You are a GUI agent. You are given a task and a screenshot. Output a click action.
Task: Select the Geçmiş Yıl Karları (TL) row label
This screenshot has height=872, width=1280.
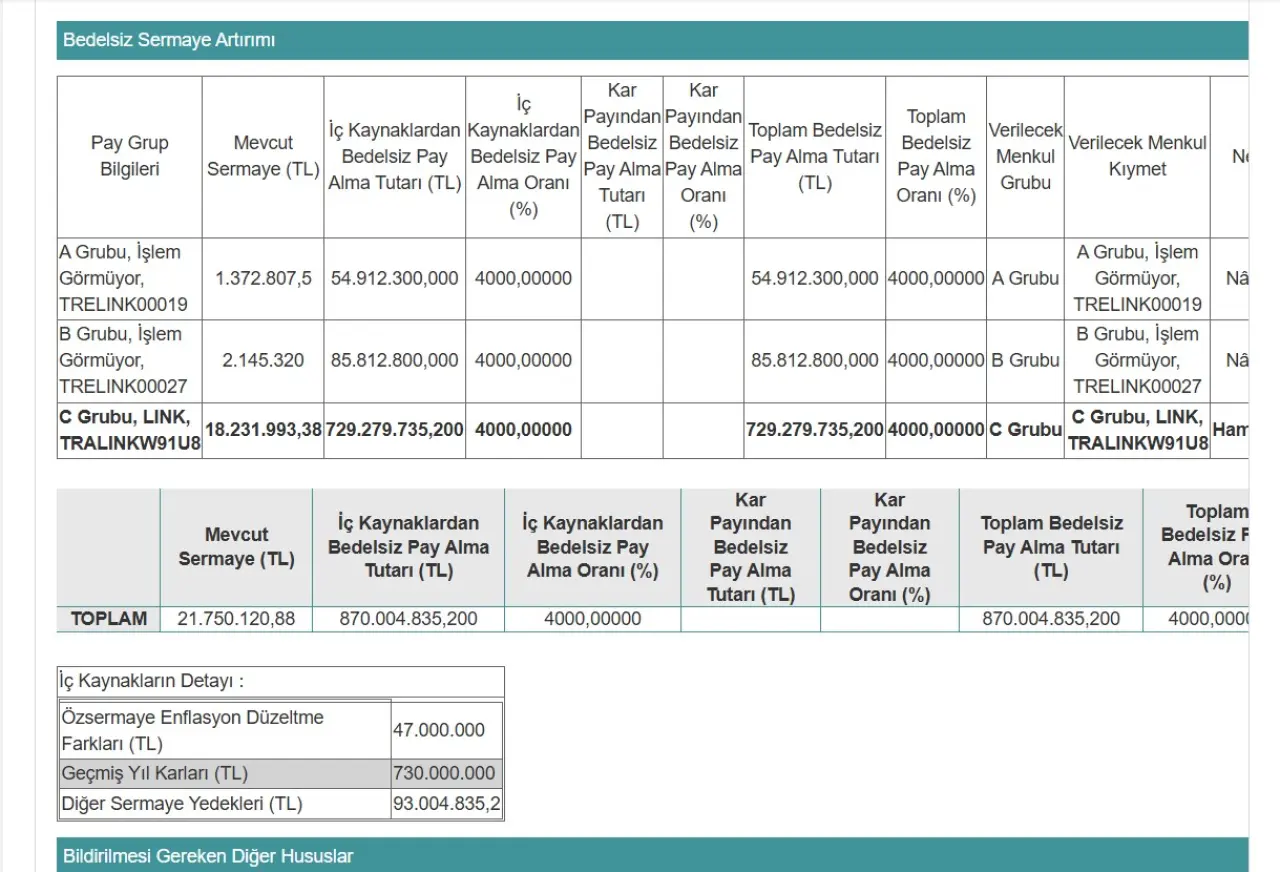(155, 773)
